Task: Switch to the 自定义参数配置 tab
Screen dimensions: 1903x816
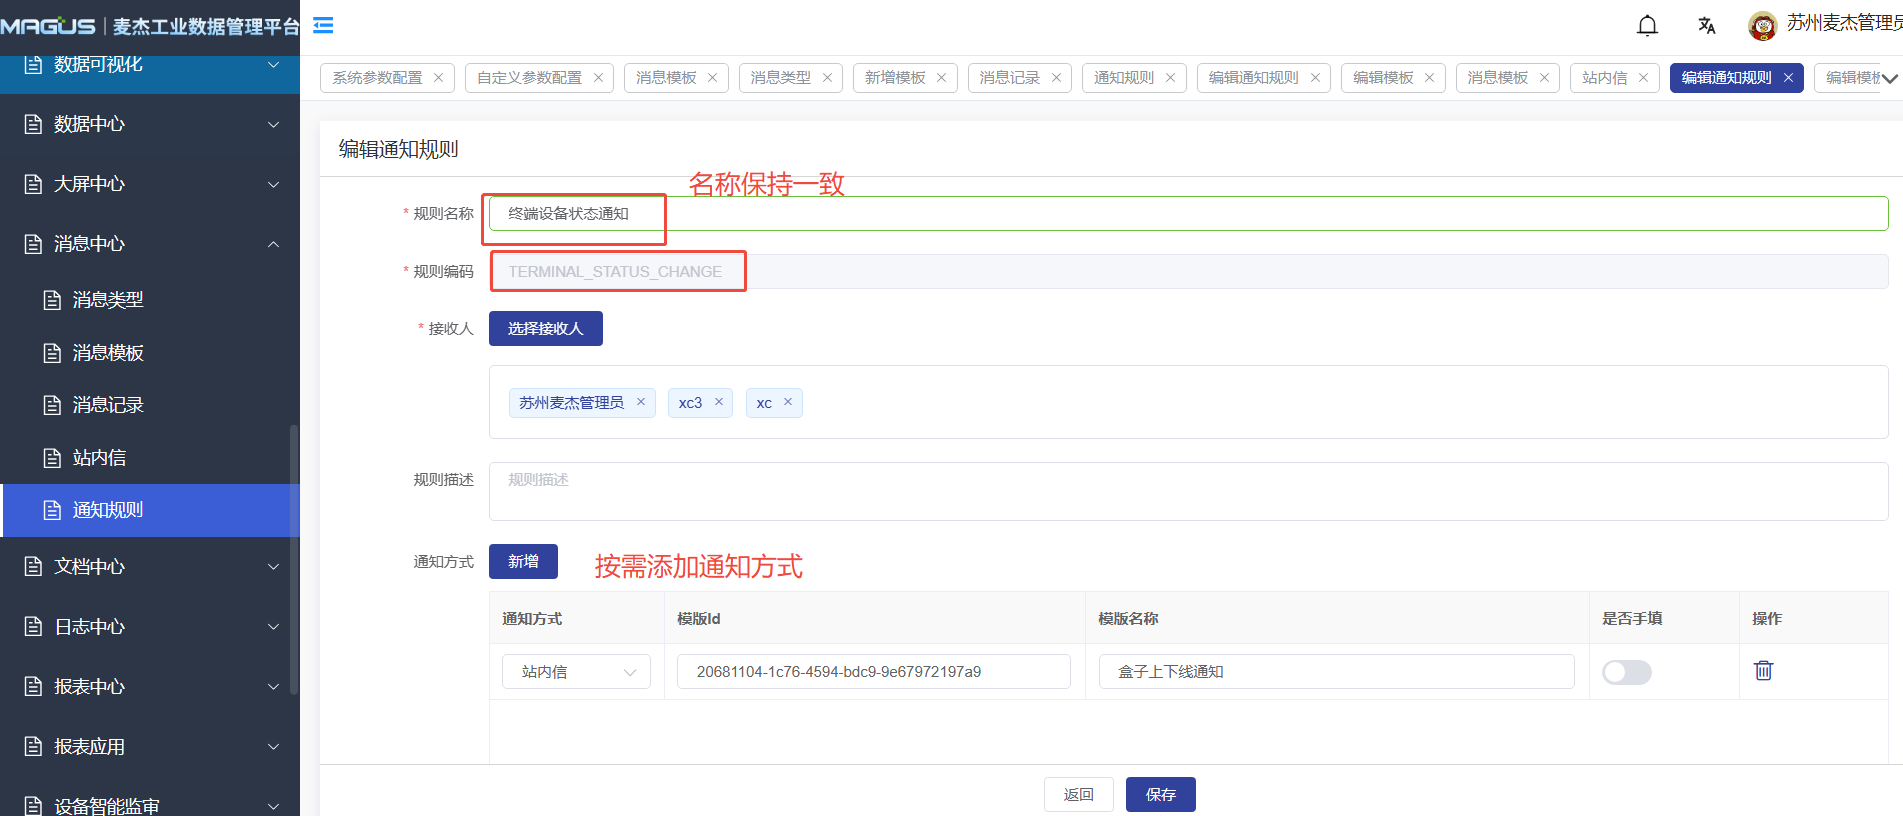Action: 529,78
